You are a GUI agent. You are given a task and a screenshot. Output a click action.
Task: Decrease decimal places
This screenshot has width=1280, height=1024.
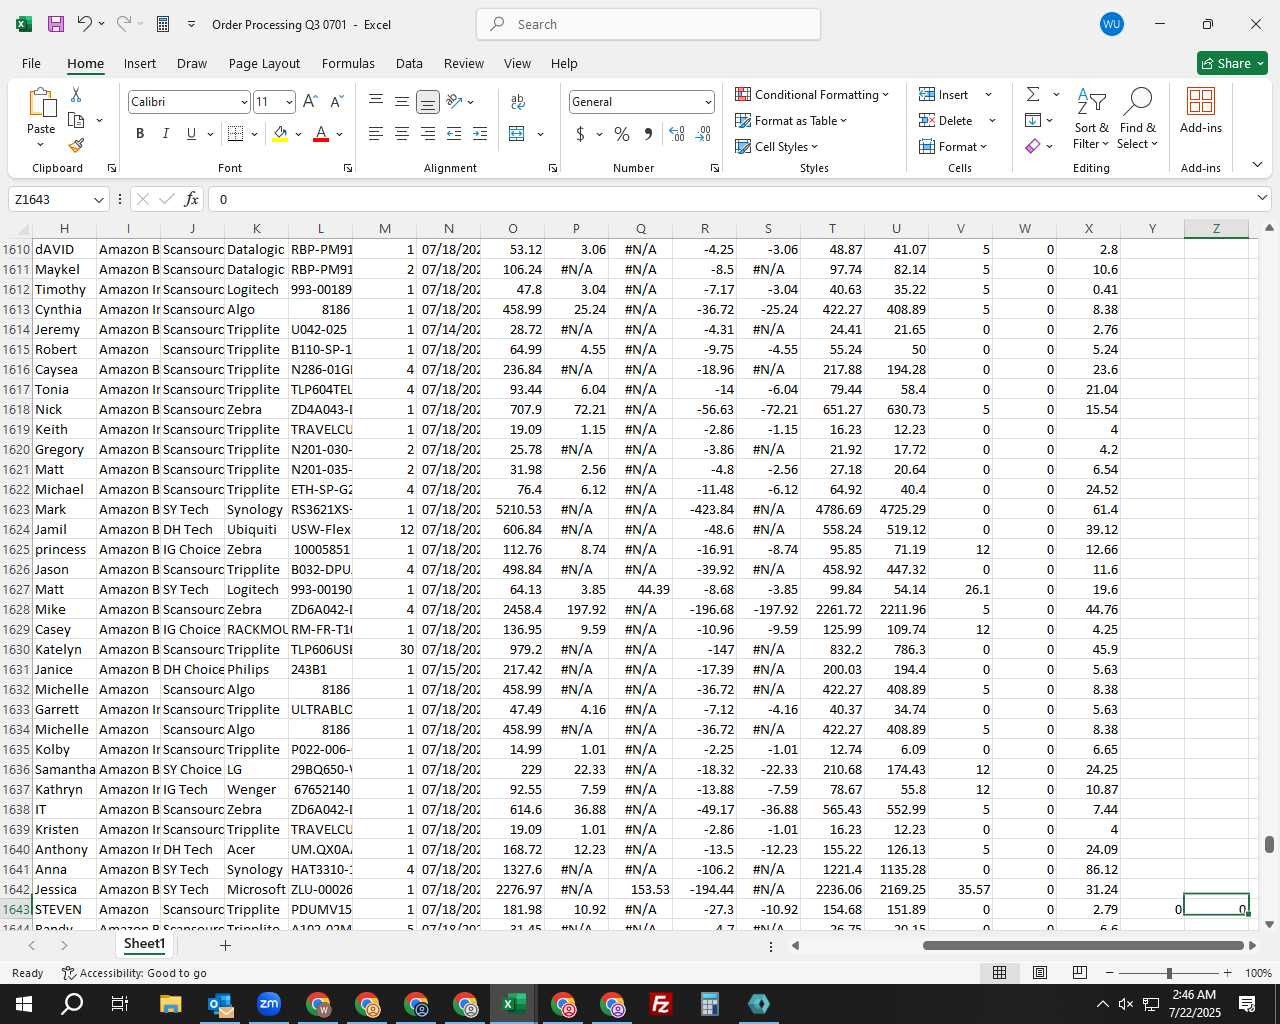click(x=703, y=134)
